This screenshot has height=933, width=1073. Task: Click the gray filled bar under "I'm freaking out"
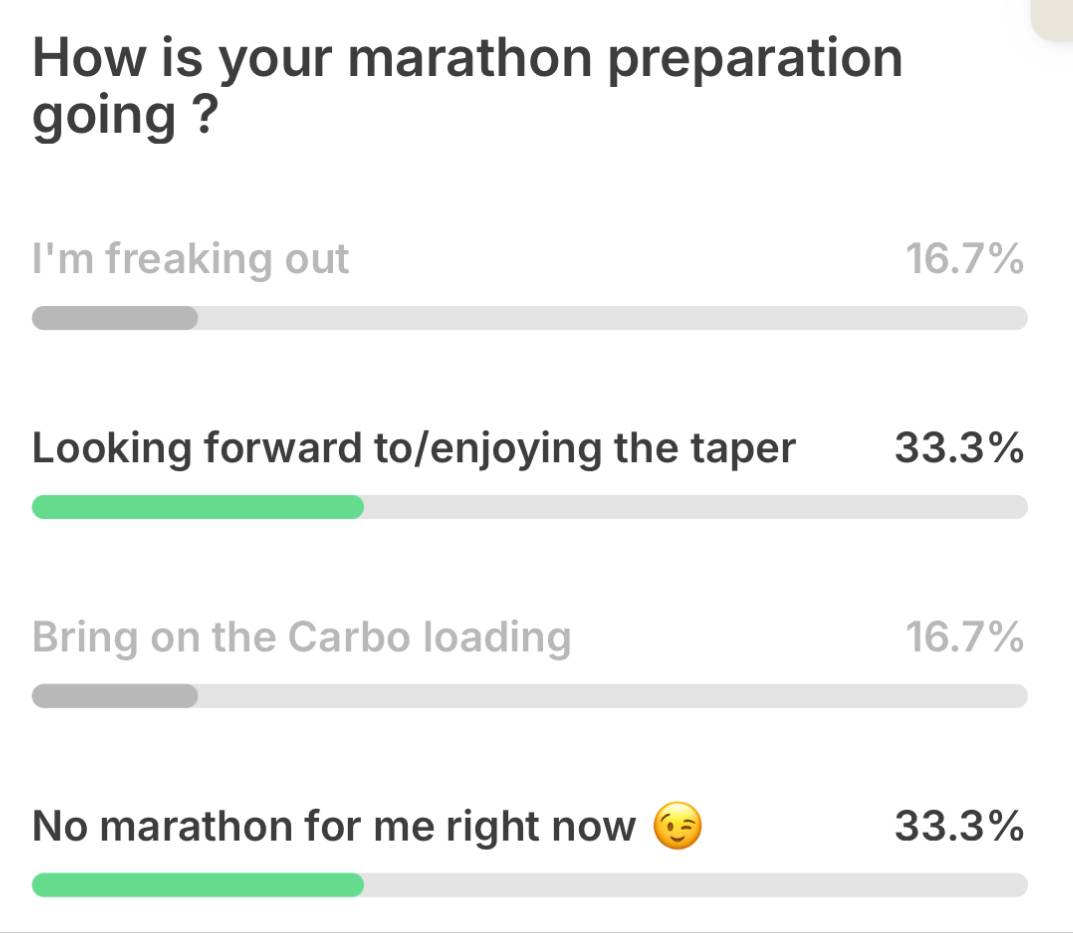(115, 318)
